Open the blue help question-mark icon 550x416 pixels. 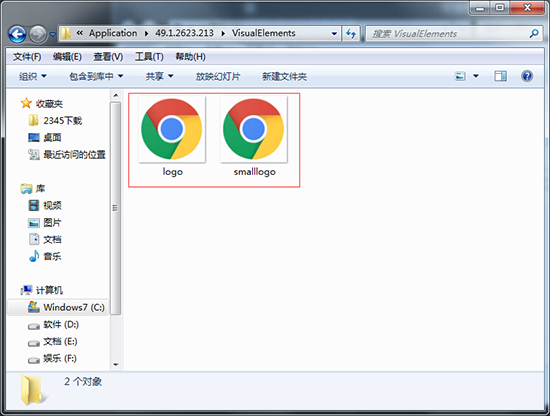pos(527,76)
